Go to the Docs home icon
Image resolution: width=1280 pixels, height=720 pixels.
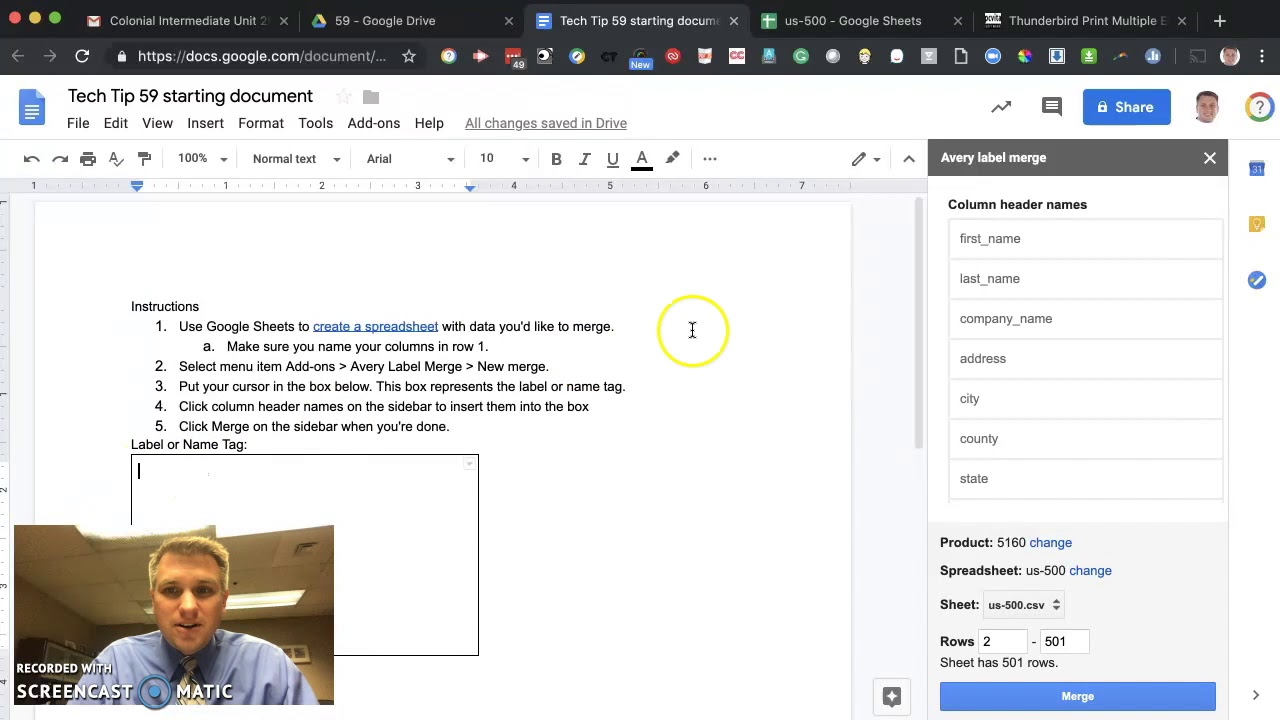tap(32, 108)
